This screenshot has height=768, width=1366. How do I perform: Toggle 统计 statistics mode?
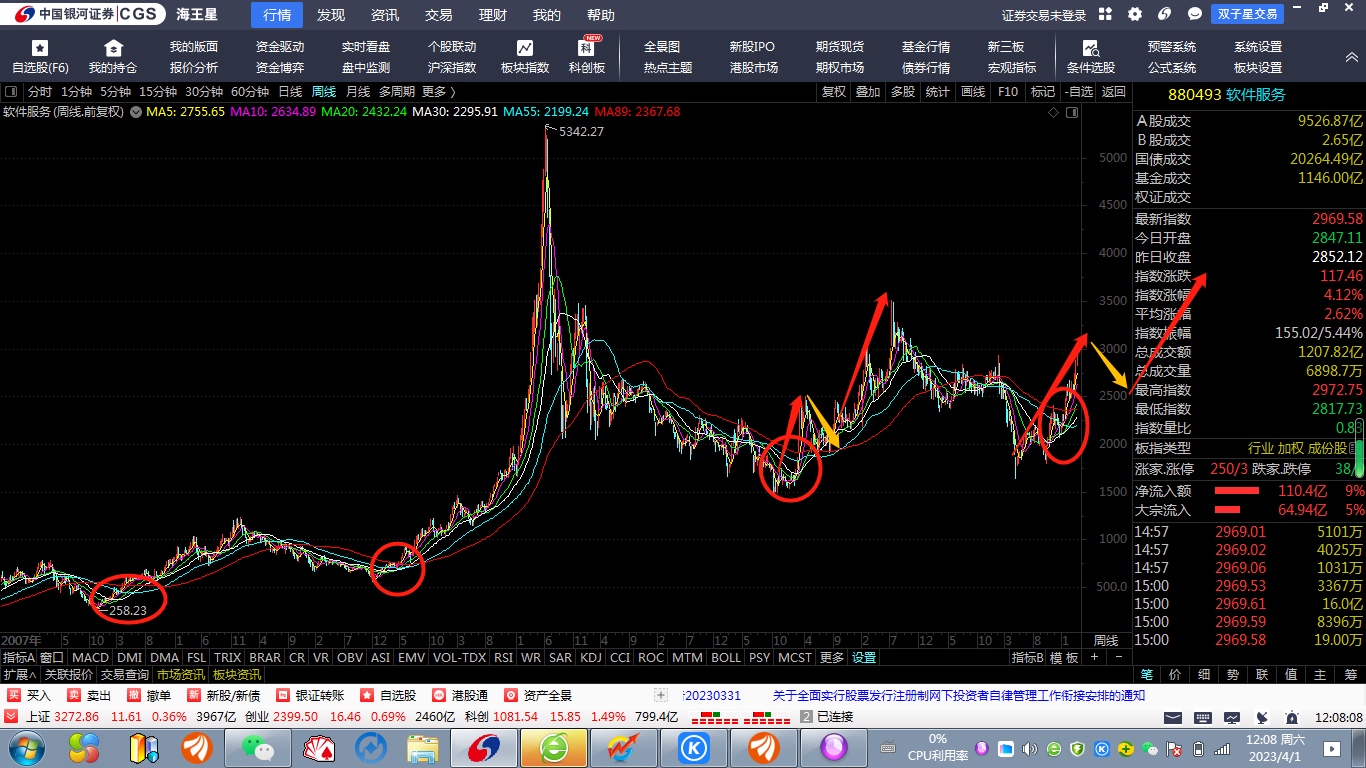[938, 91]
